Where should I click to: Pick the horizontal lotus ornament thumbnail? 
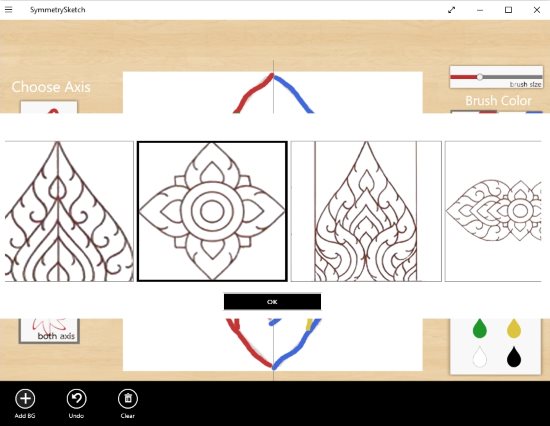pyautogui.click(x=493, y=211)
